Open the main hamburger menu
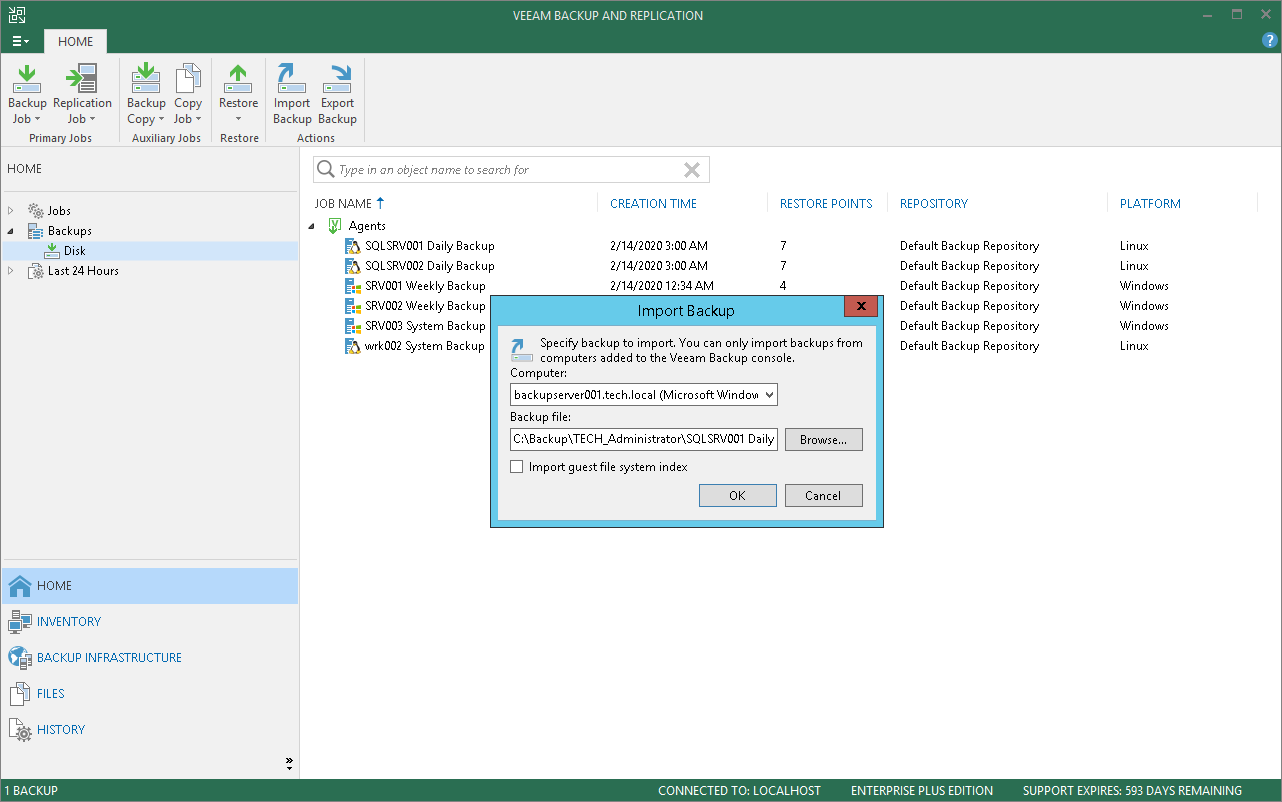The image size is (1282, 802). pyautogui.click(x=20, y=41)
